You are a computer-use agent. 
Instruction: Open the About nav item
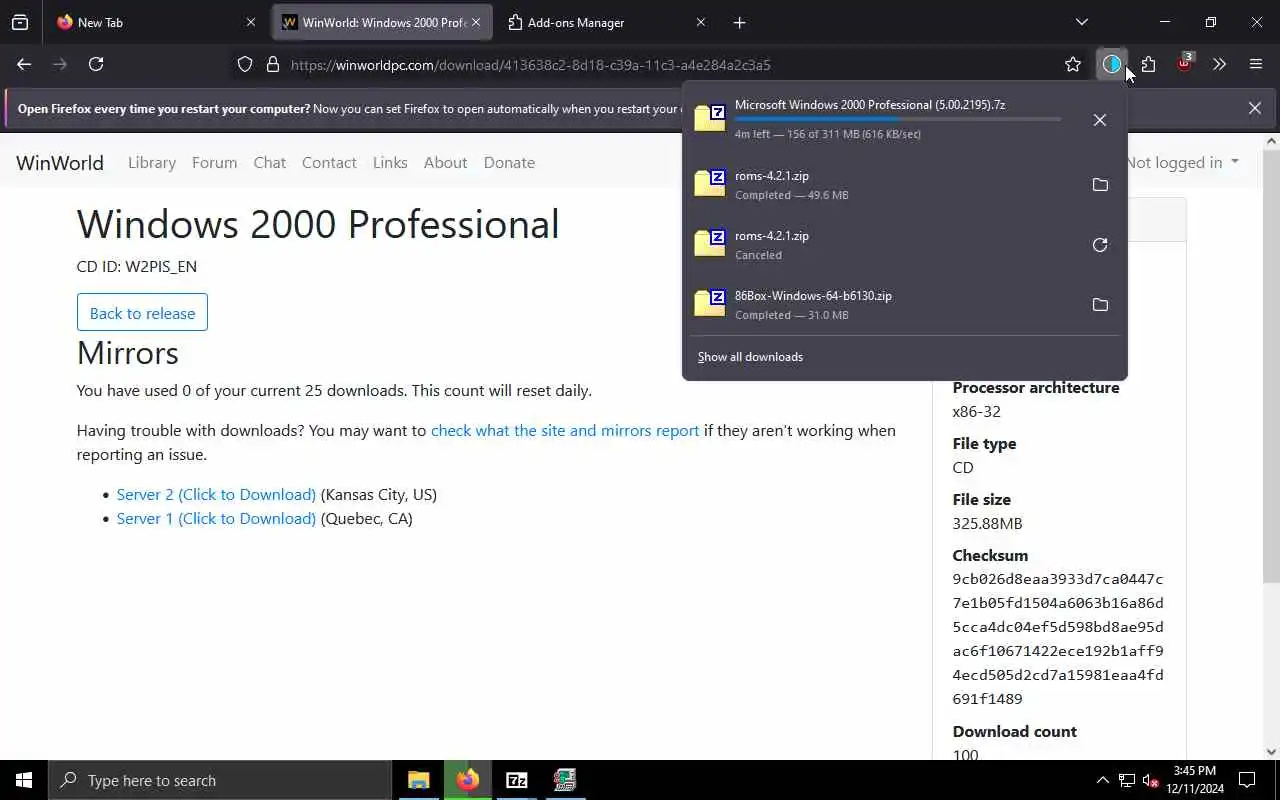pos(445,162)
